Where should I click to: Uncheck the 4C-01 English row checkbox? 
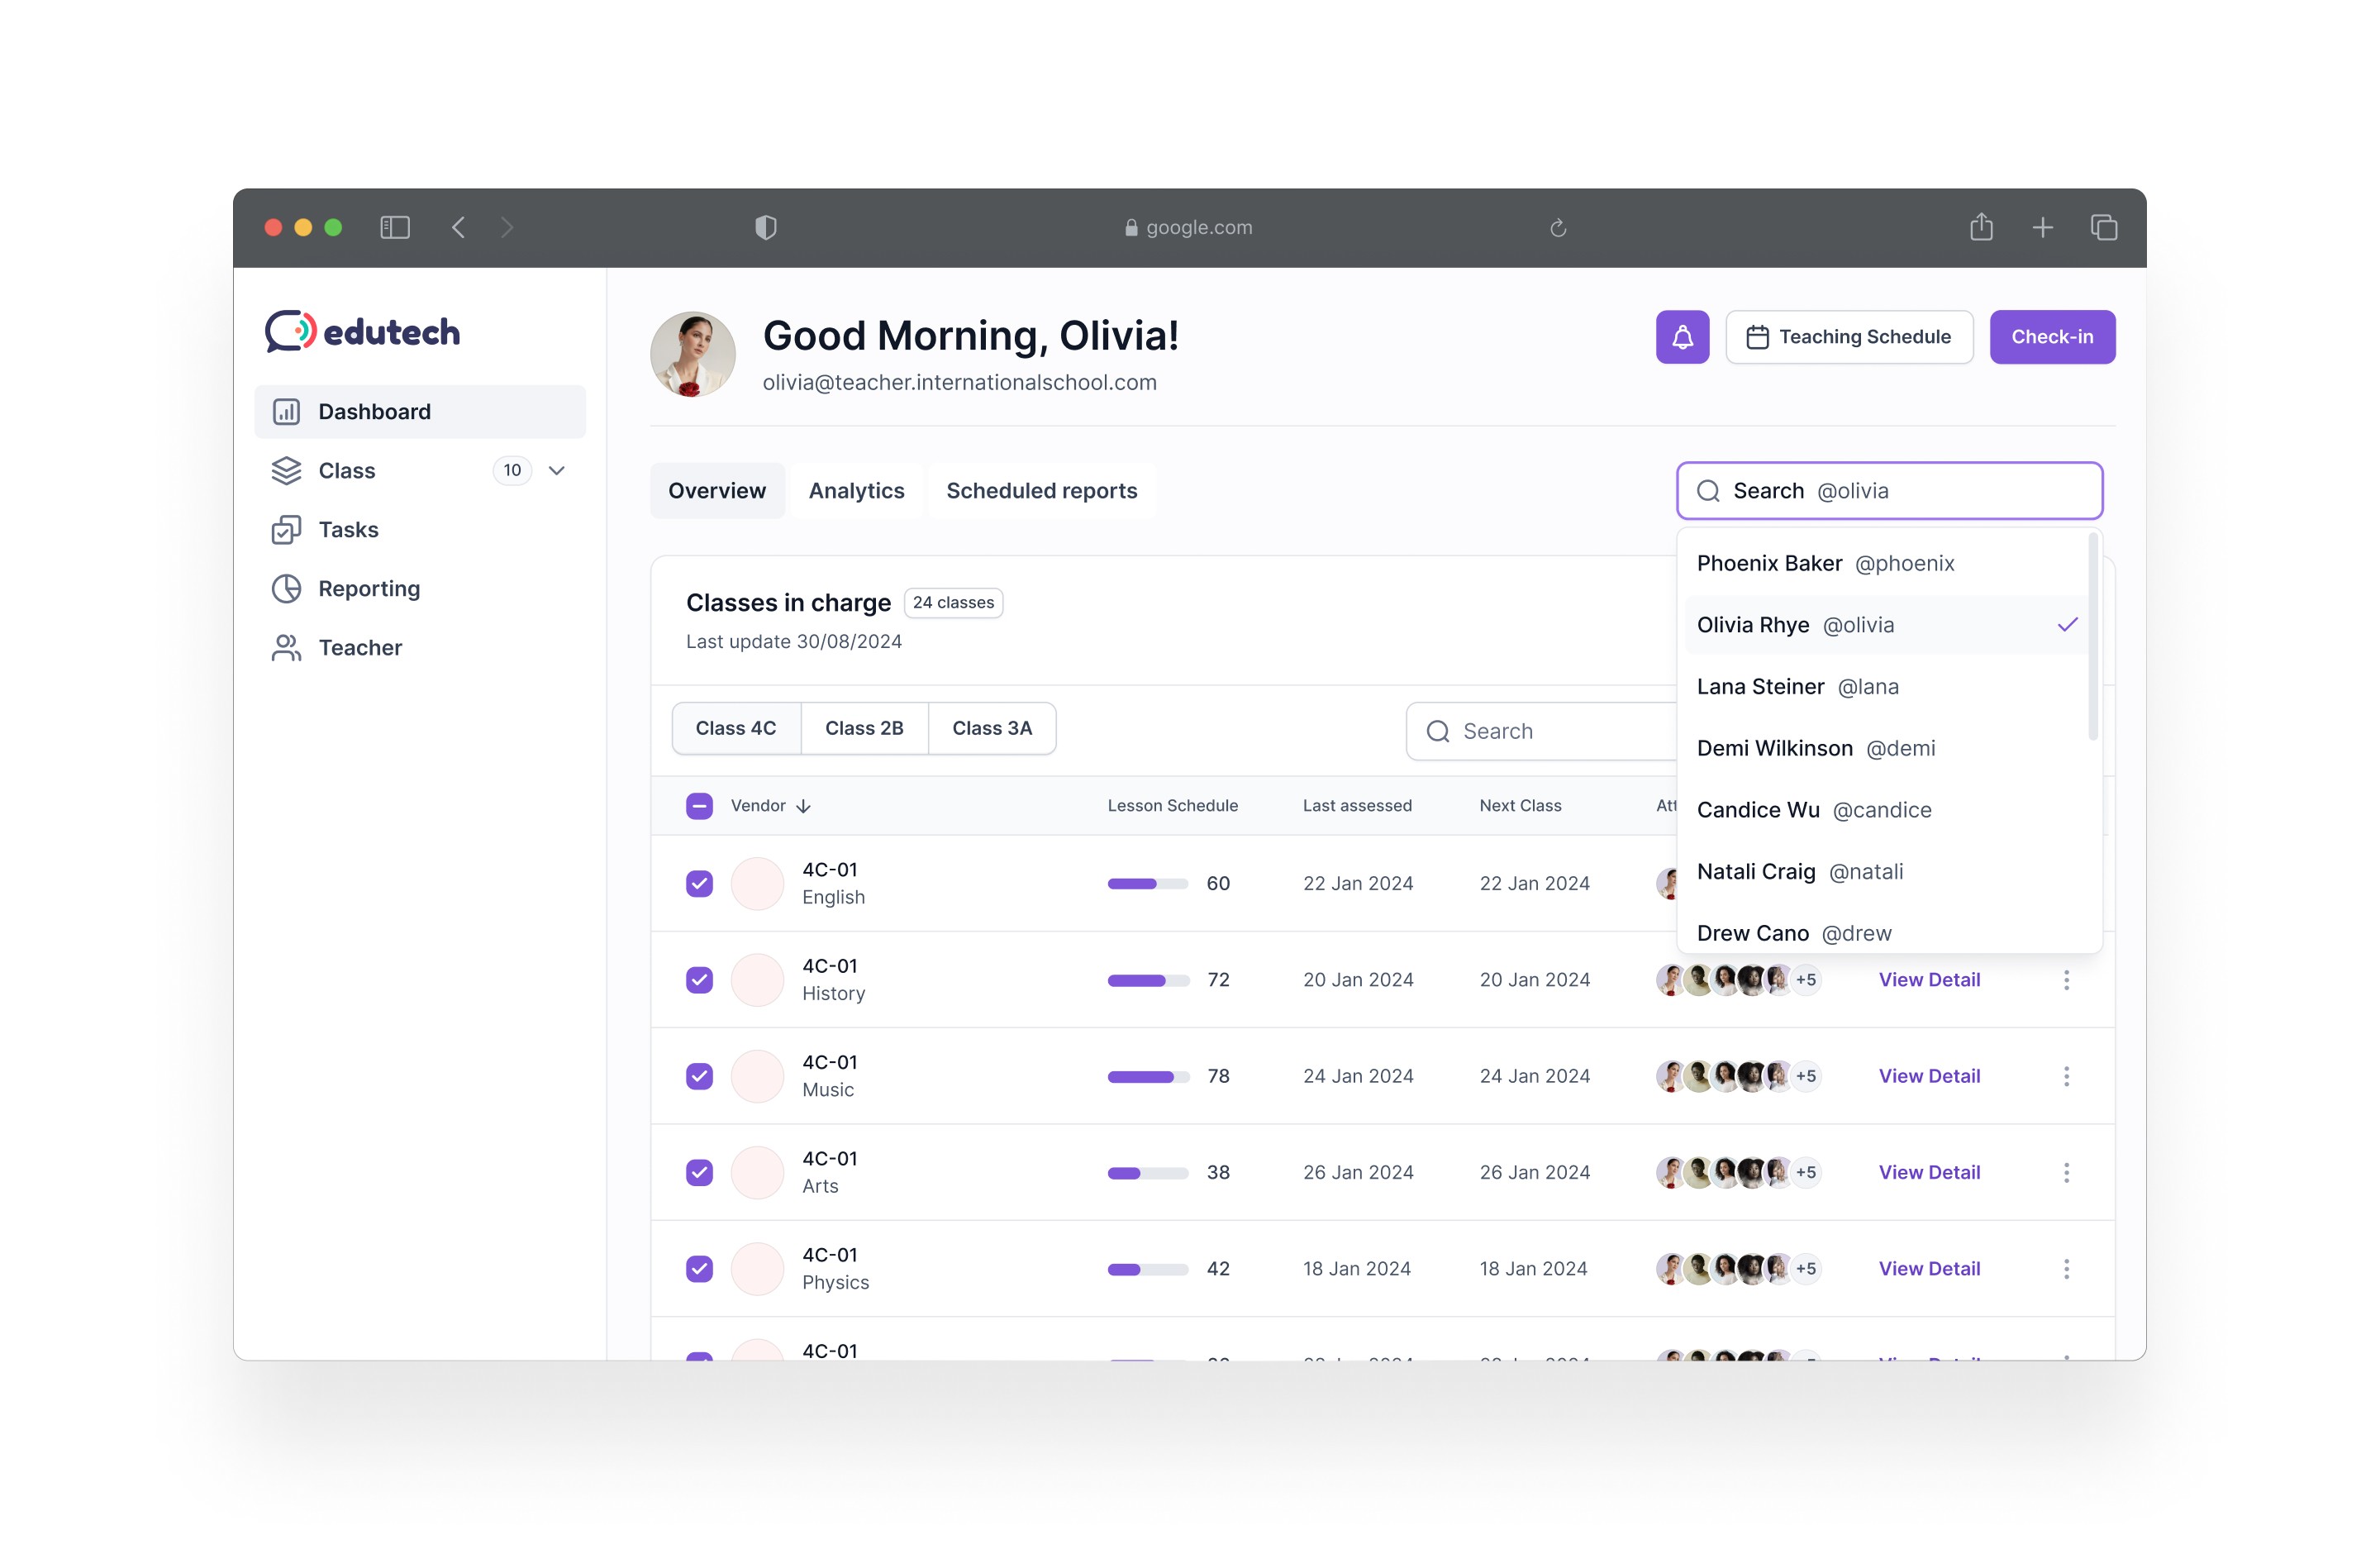tap(699, 884)
